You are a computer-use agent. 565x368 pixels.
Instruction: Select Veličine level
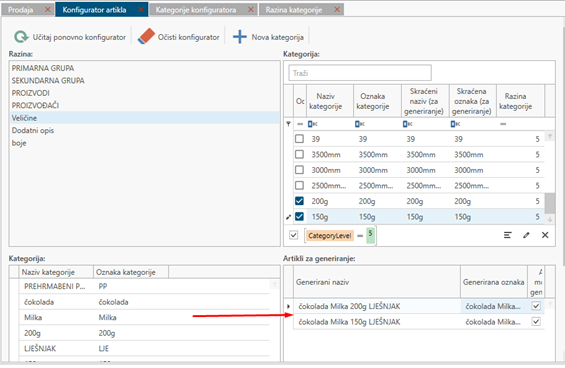click(x=144, y=118)
